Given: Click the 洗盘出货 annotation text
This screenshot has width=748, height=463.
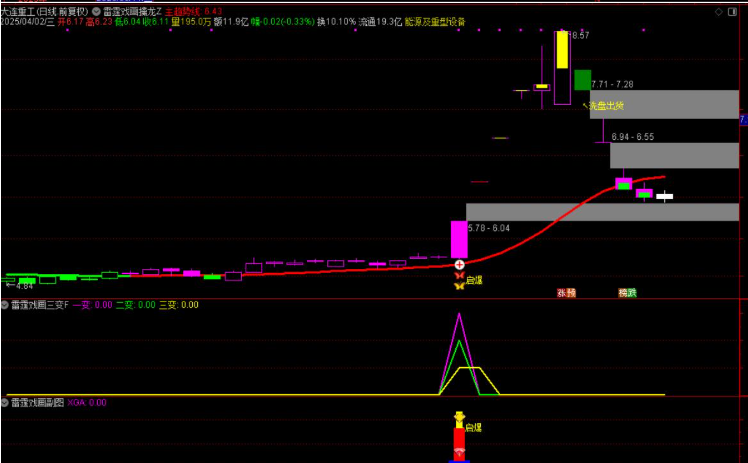Looking at the screenshot, I should pyautogui.click(x=604, y=104).
